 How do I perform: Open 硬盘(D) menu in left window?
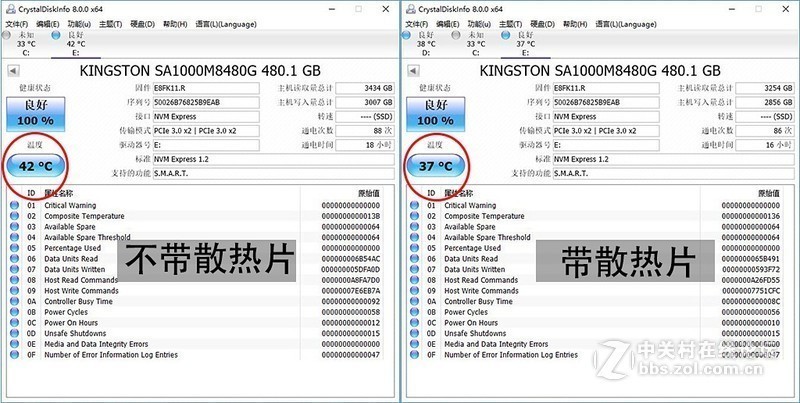(x=142, y=24)
